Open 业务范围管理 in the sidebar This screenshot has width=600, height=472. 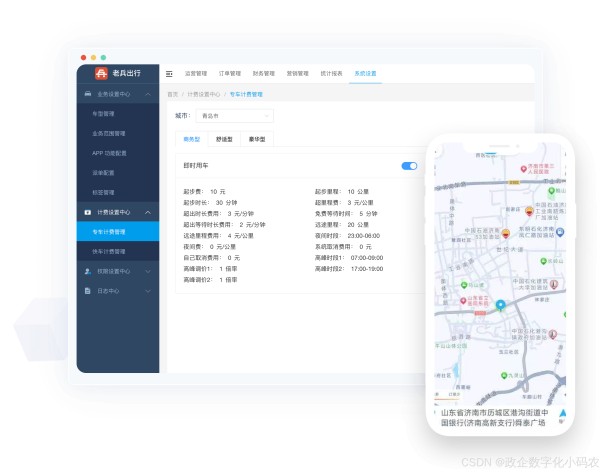(118, 134)
